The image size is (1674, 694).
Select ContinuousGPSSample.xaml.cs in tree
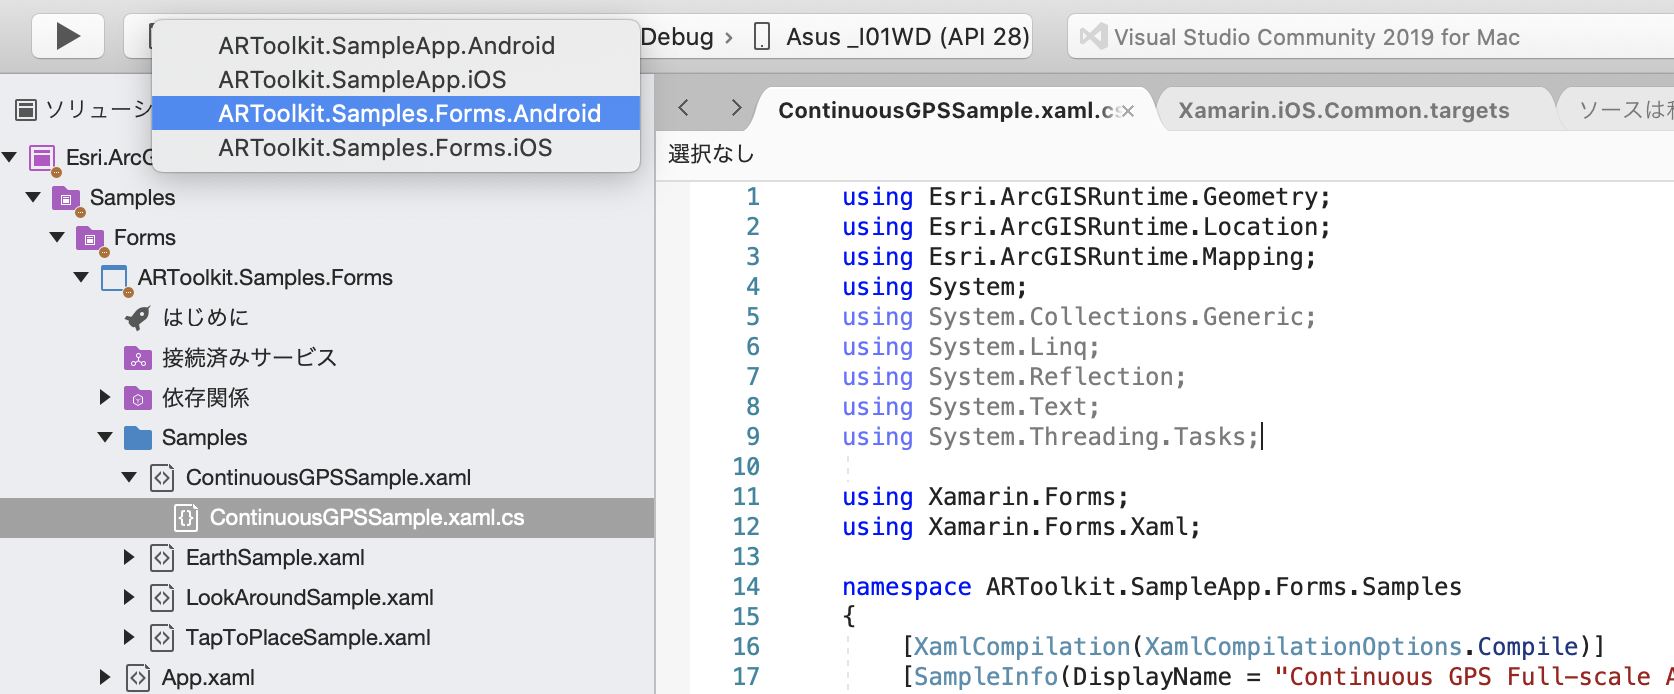coord(327,517)
